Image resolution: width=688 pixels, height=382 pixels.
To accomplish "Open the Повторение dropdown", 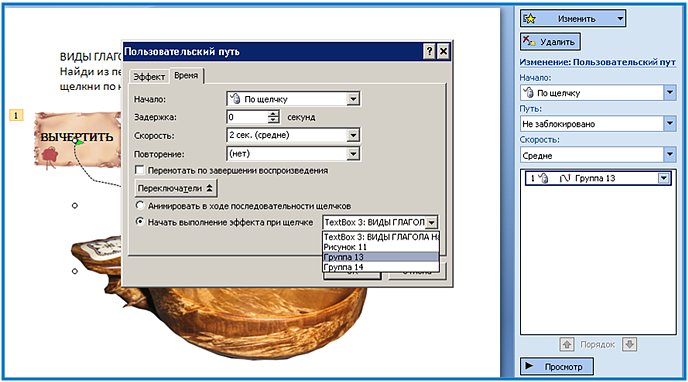I will pos(353,154).
